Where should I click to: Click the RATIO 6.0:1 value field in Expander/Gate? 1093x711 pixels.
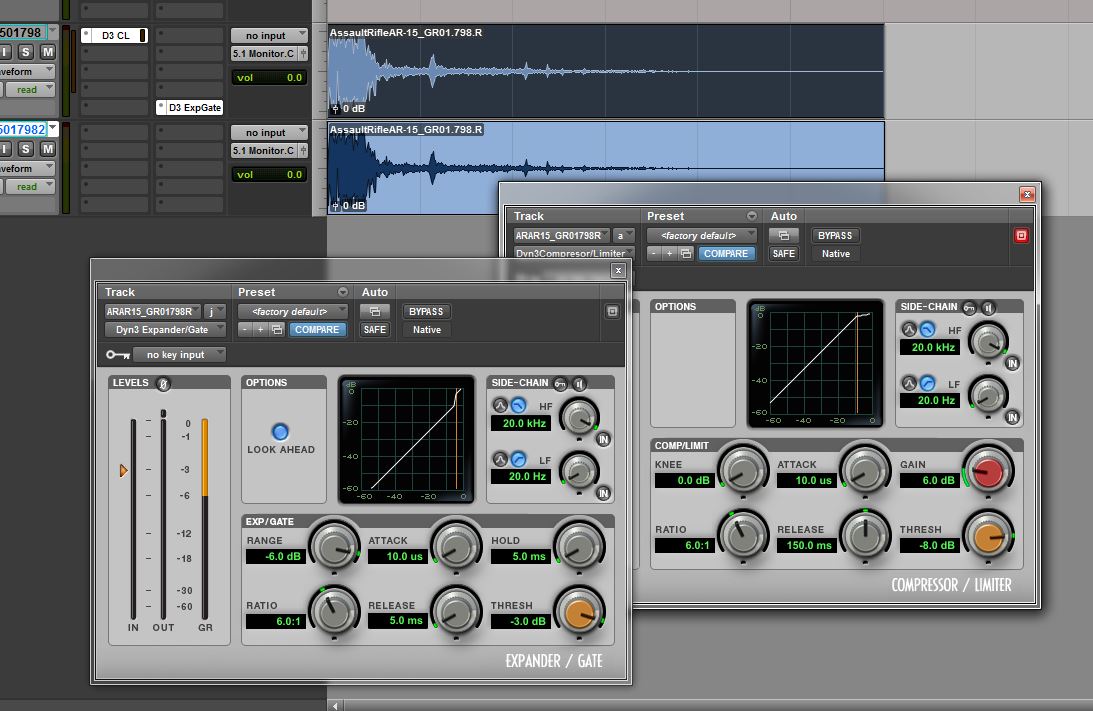click(275, 621)
